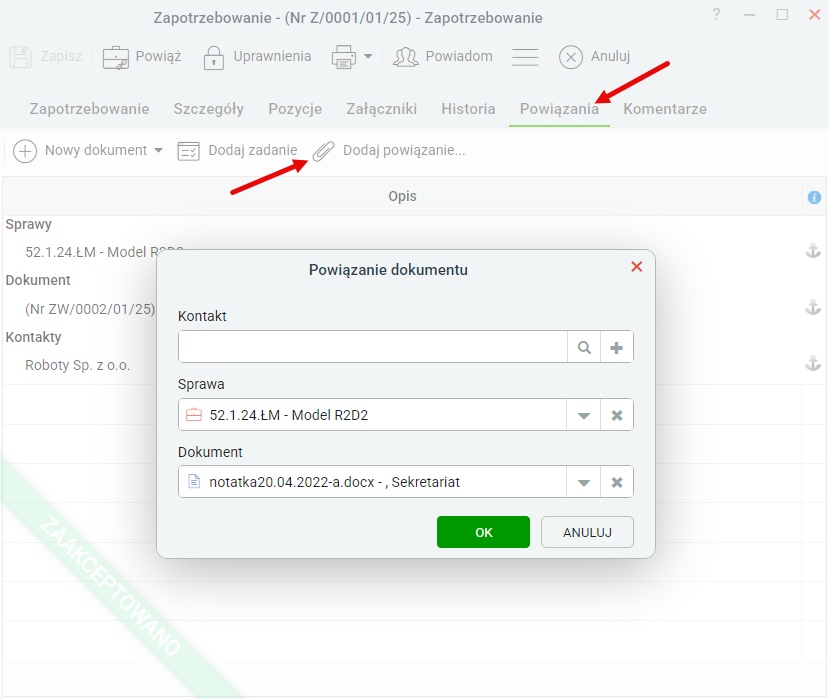The width and height of the screenshot is (829, 699).
Task: Click the Nowy dokument plus icon
Action: (25, 151)
